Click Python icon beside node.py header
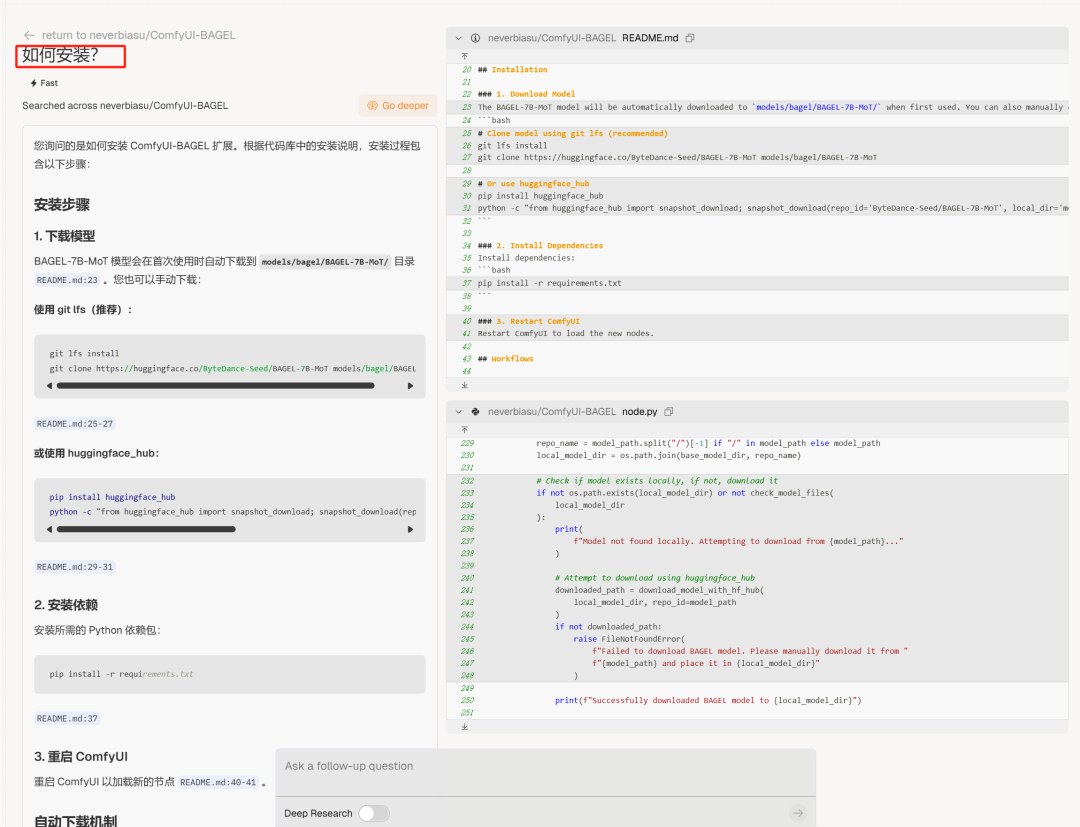This screenshot has height=827, width=1080. tap(475, 412)
